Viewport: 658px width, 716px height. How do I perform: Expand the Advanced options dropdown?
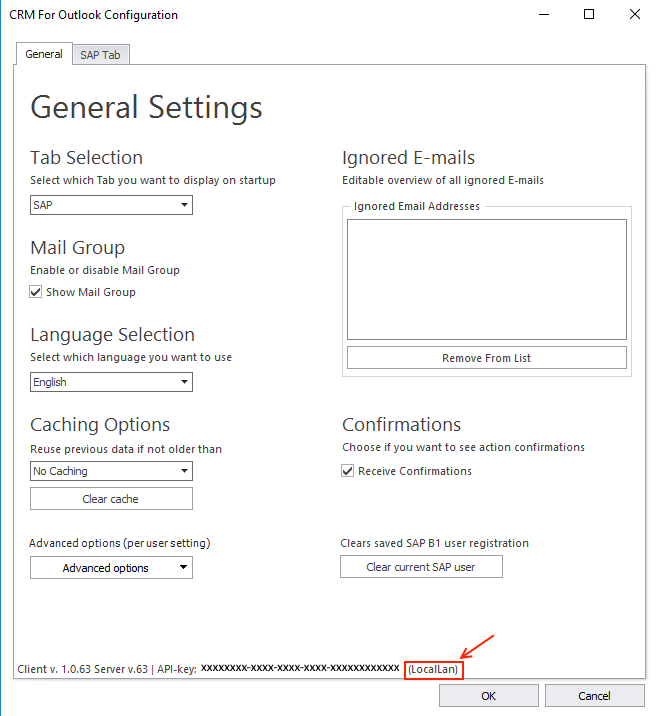(111, 568)
